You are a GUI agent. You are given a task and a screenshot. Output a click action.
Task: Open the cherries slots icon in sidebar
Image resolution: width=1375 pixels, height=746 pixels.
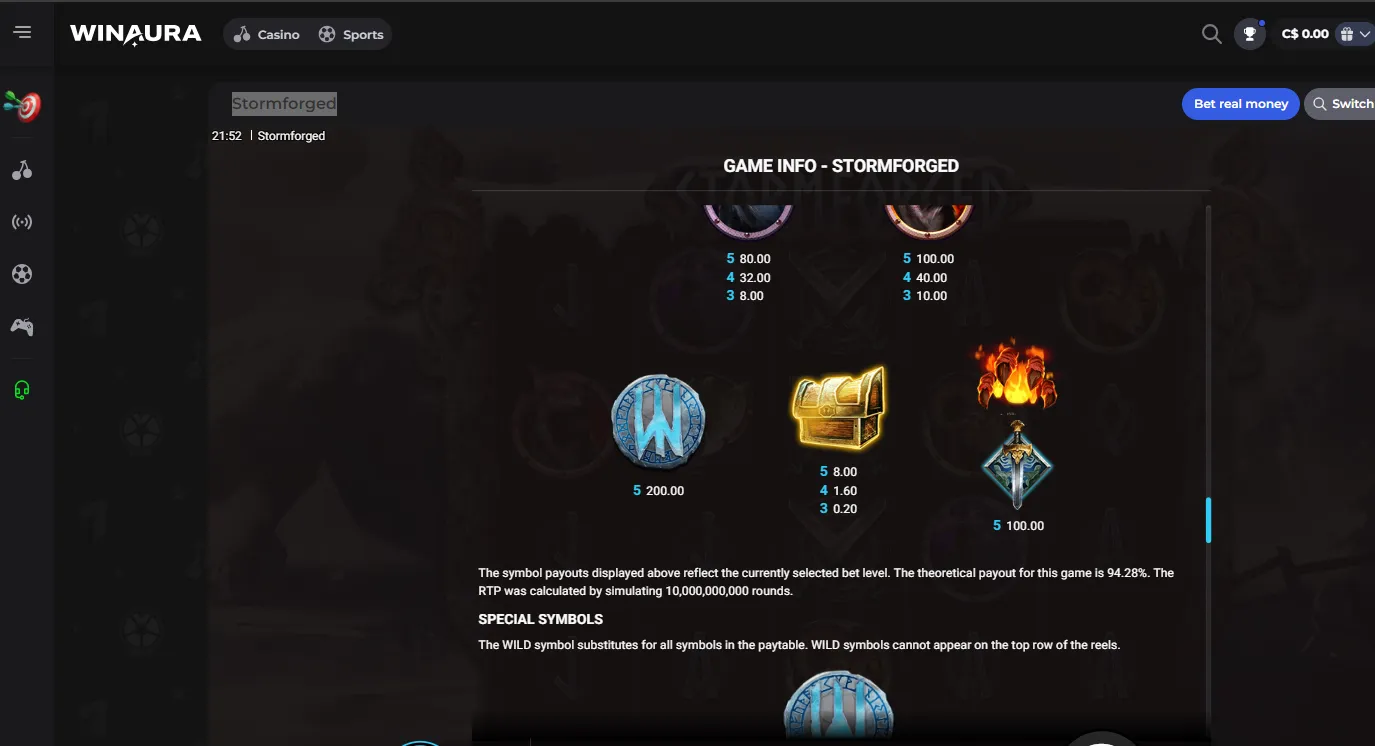(x=22, y=170)
